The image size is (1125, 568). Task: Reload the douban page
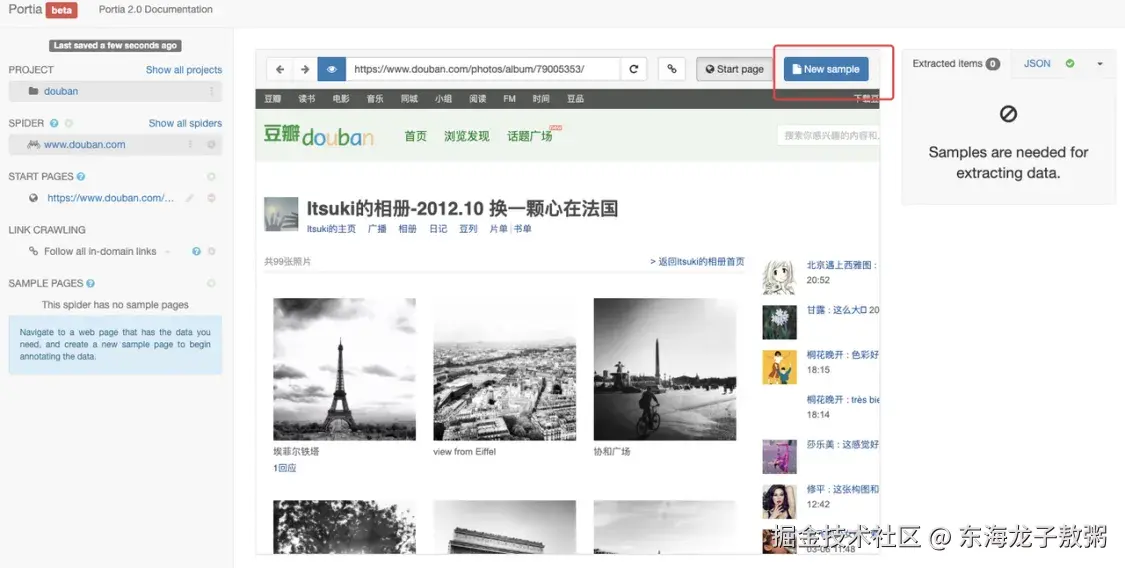634,70
